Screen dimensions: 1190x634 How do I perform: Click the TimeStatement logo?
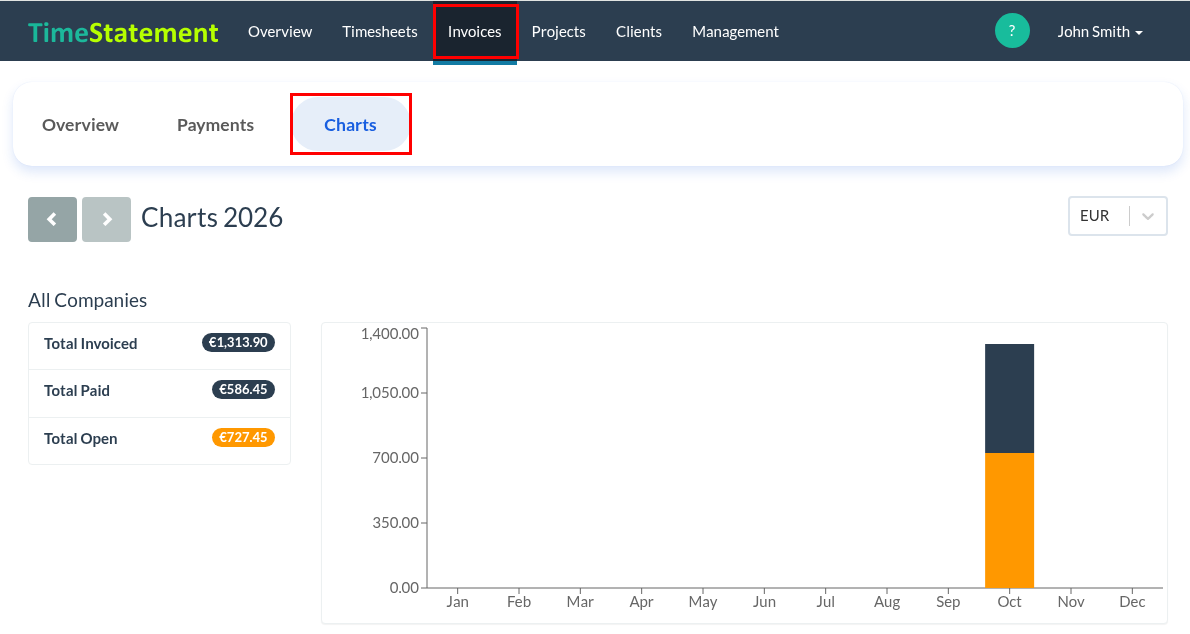(x=123, y=32)
